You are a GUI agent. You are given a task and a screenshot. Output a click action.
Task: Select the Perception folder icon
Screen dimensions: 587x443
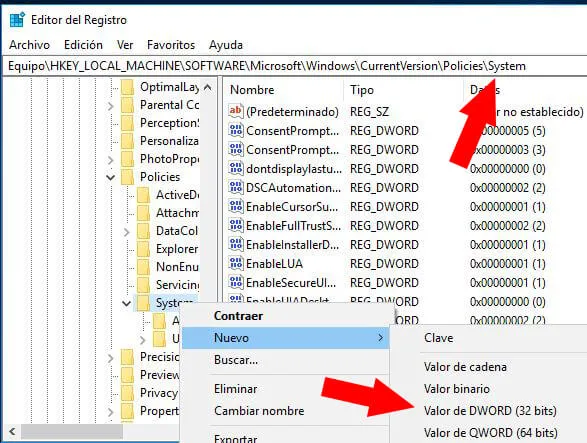tap(128, 123)
